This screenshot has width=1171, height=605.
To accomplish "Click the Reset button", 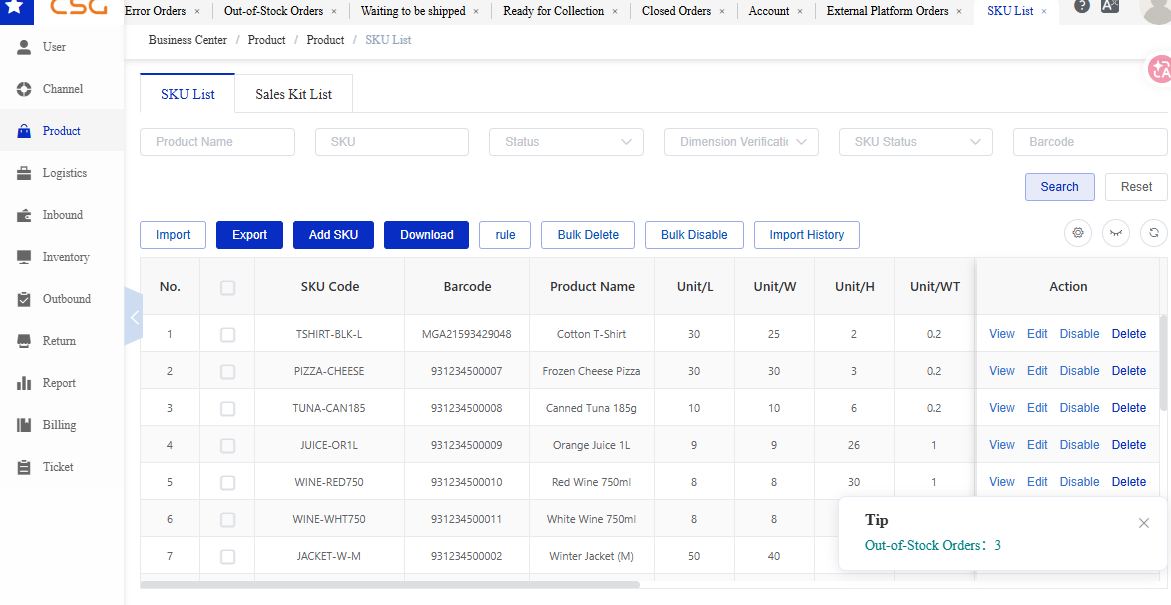I will (x=1136, y=187).
